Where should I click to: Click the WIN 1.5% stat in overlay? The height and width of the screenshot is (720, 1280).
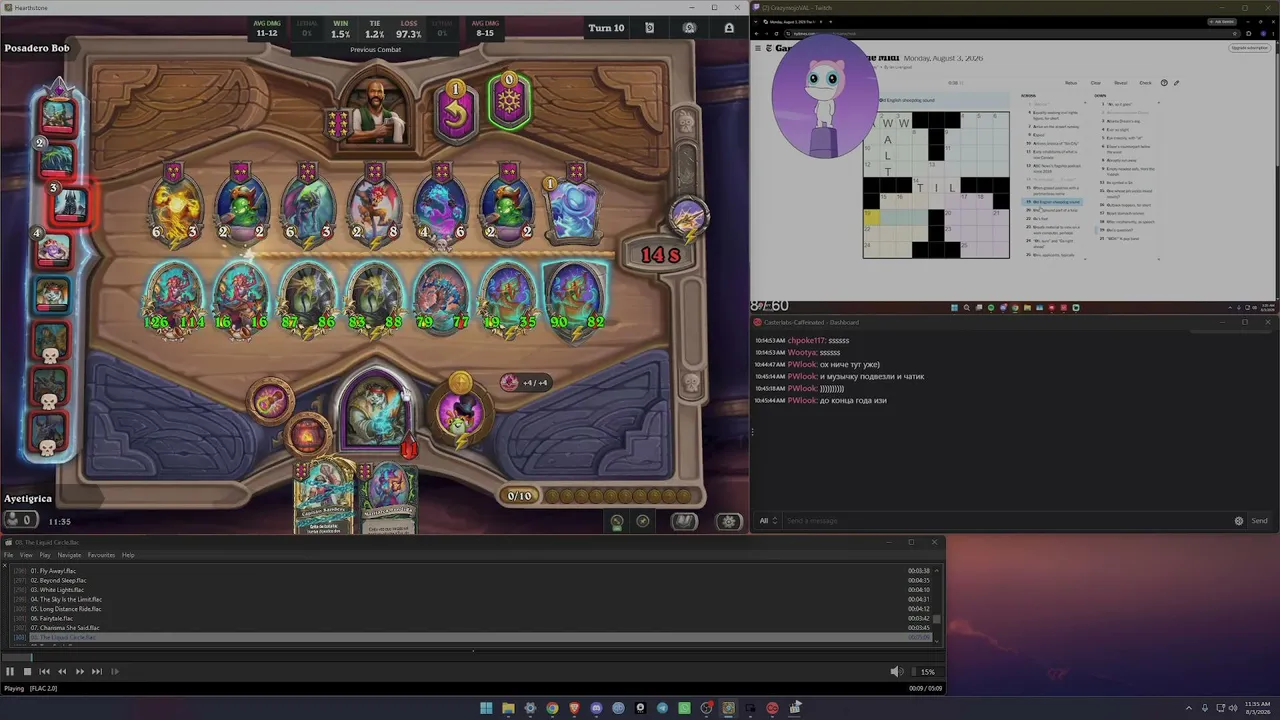tap(341, 29)
